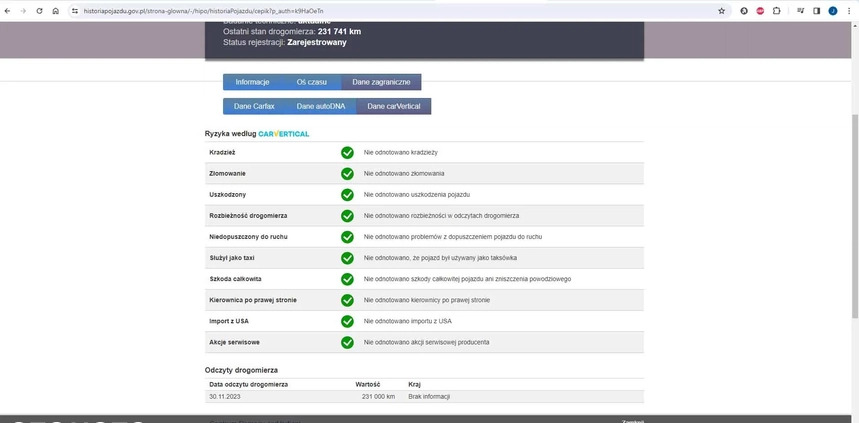The width and height of the screenshot is (859, 423).
Task: Open the Chrome three-dot menu
Action: [x=848, y=11]
